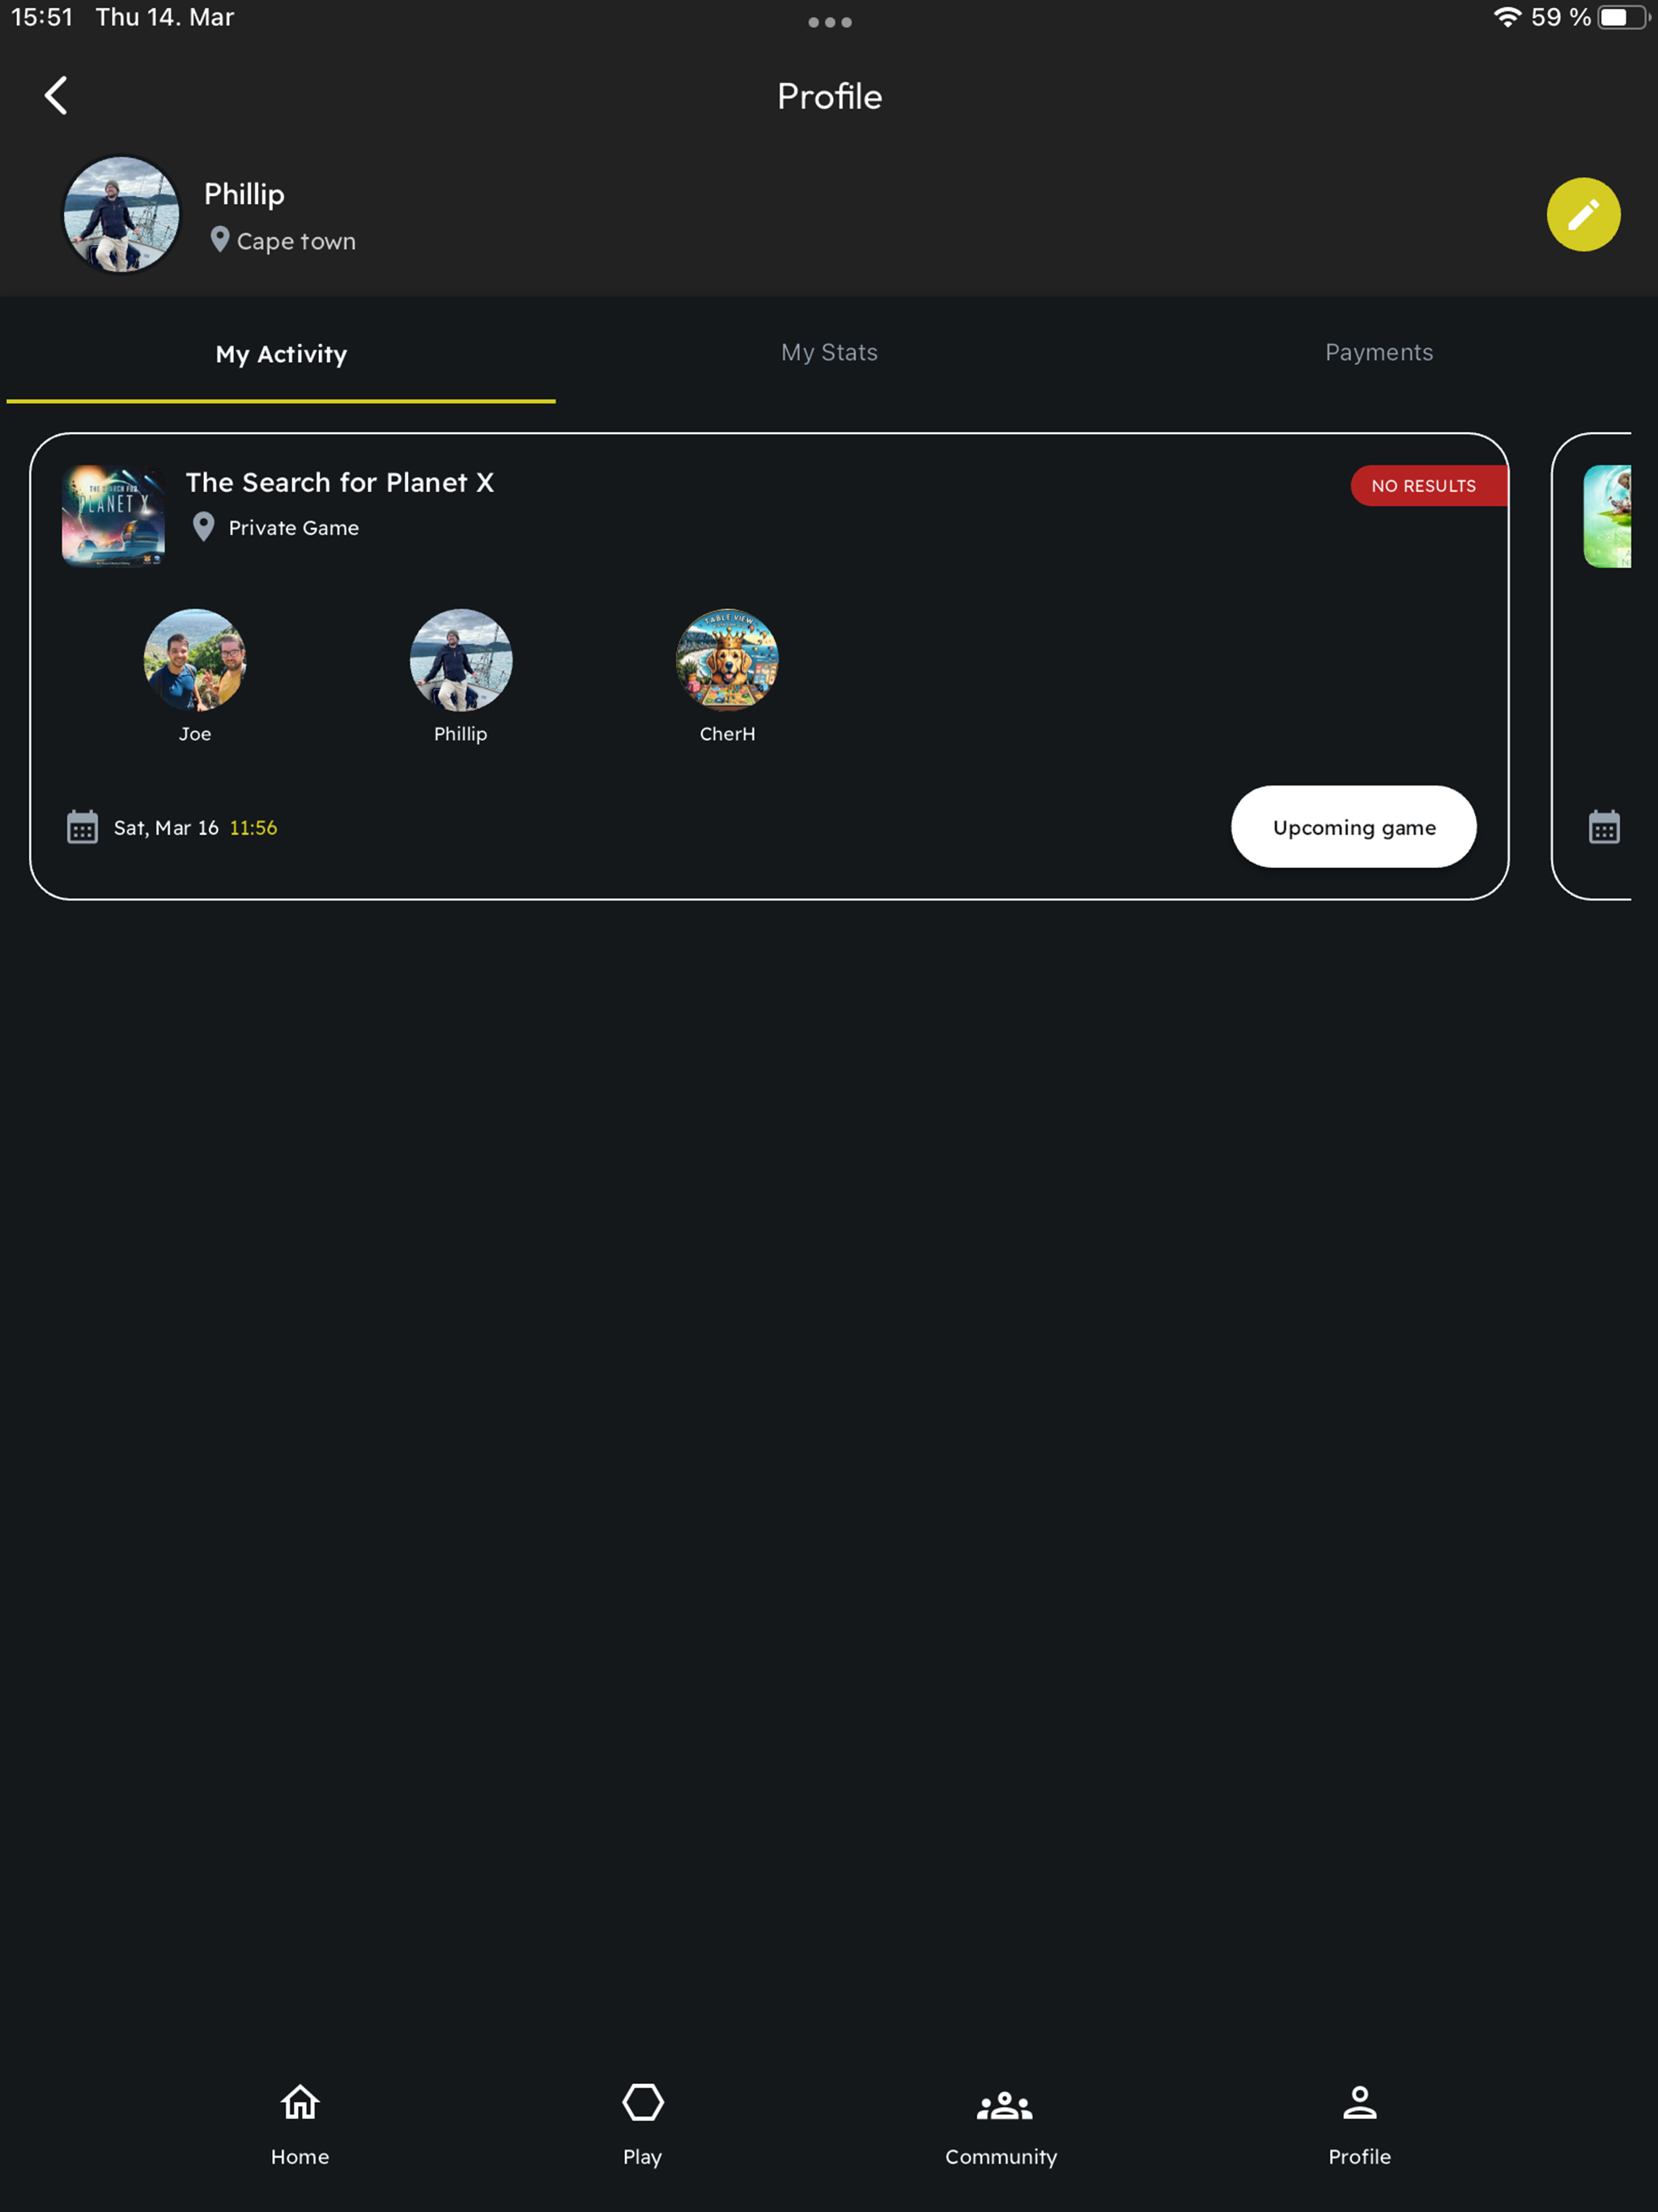The height and width of the screenshot is (2212, 1658).
Task: Tap the location pin beside Cape town
Action: point(220,240)
